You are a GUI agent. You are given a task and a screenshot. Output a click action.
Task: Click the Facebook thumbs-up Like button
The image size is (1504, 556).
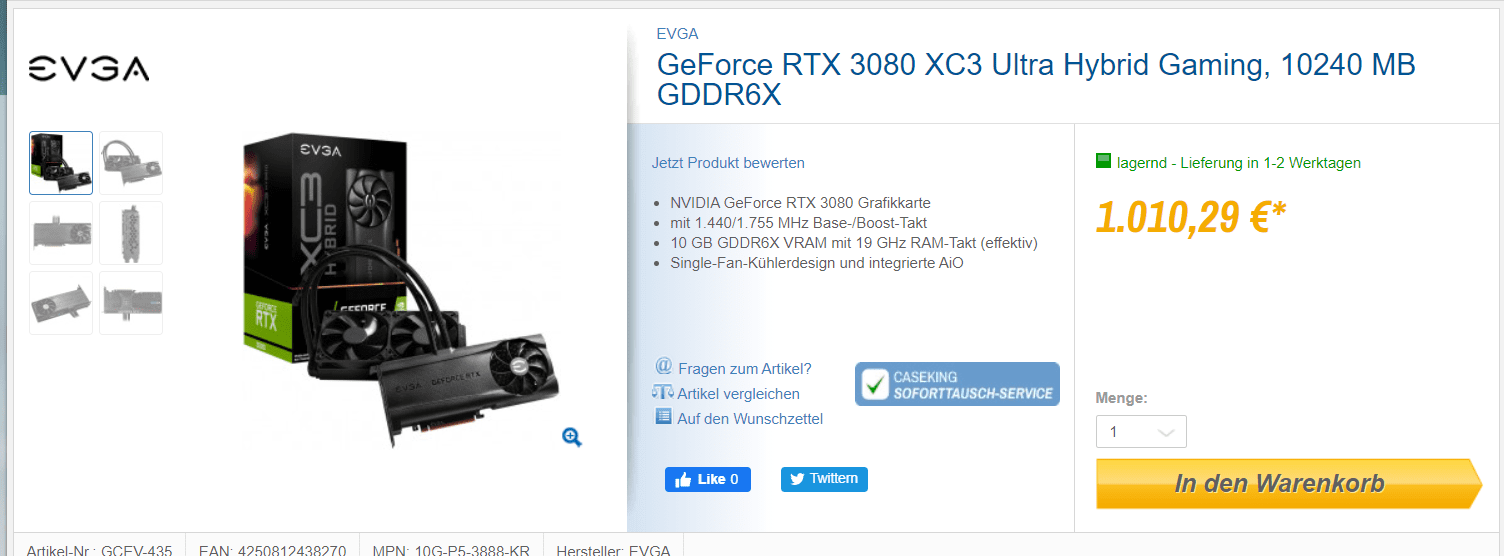[708, 479]
